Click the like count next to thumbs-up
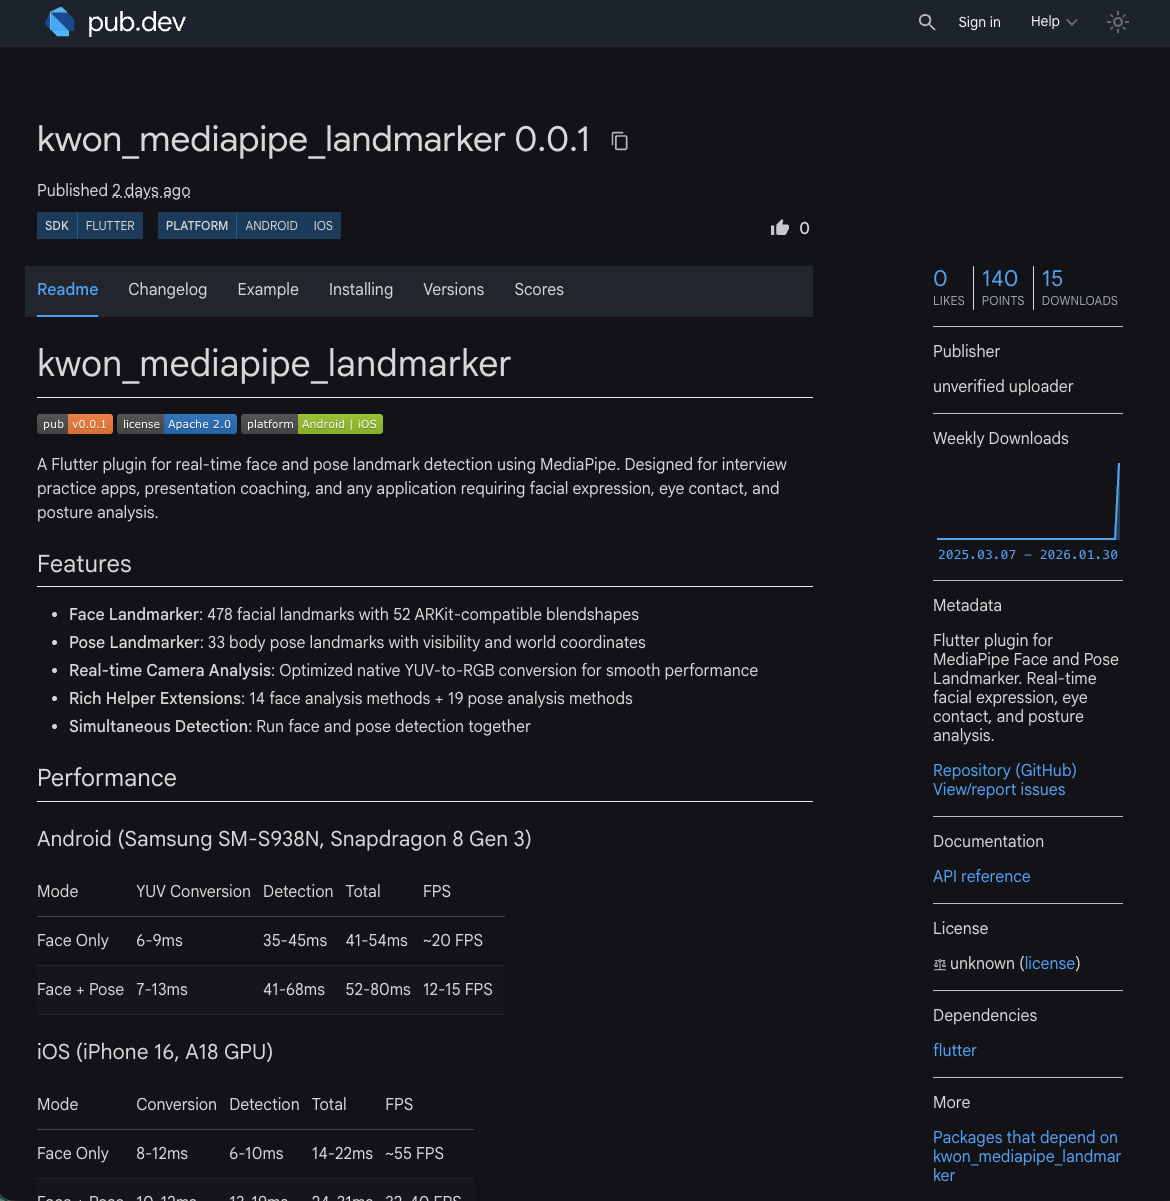Viewport: 1170px width, 1201px height. click(x=804, y=228)
